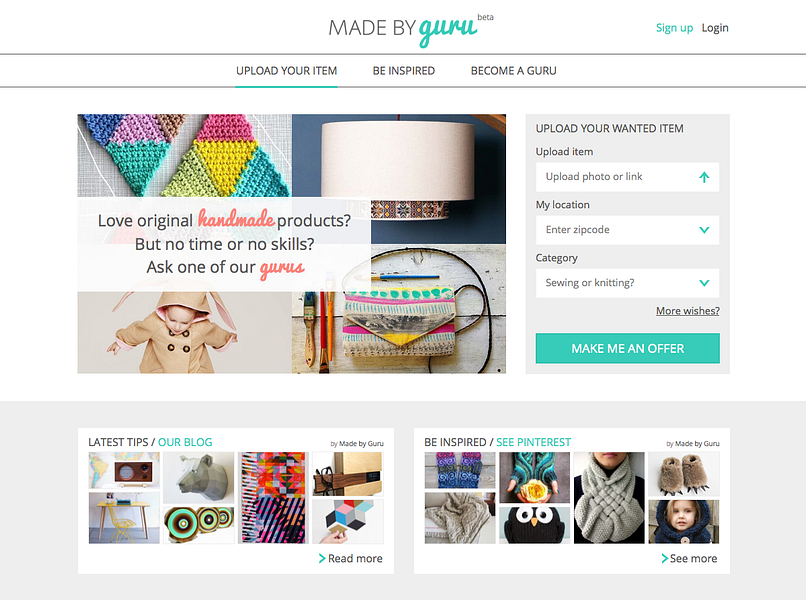806x600 pixels.
Task: Click the green chevron beside Read more
Action: [x=322, y=558]
